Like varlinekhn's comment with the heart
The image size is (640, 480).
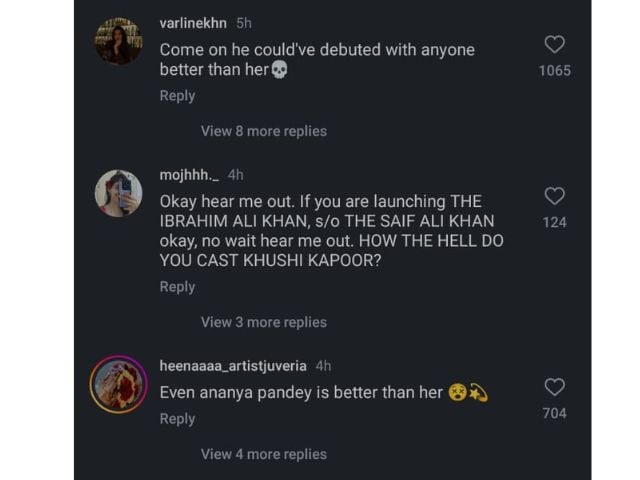[554, 44]
